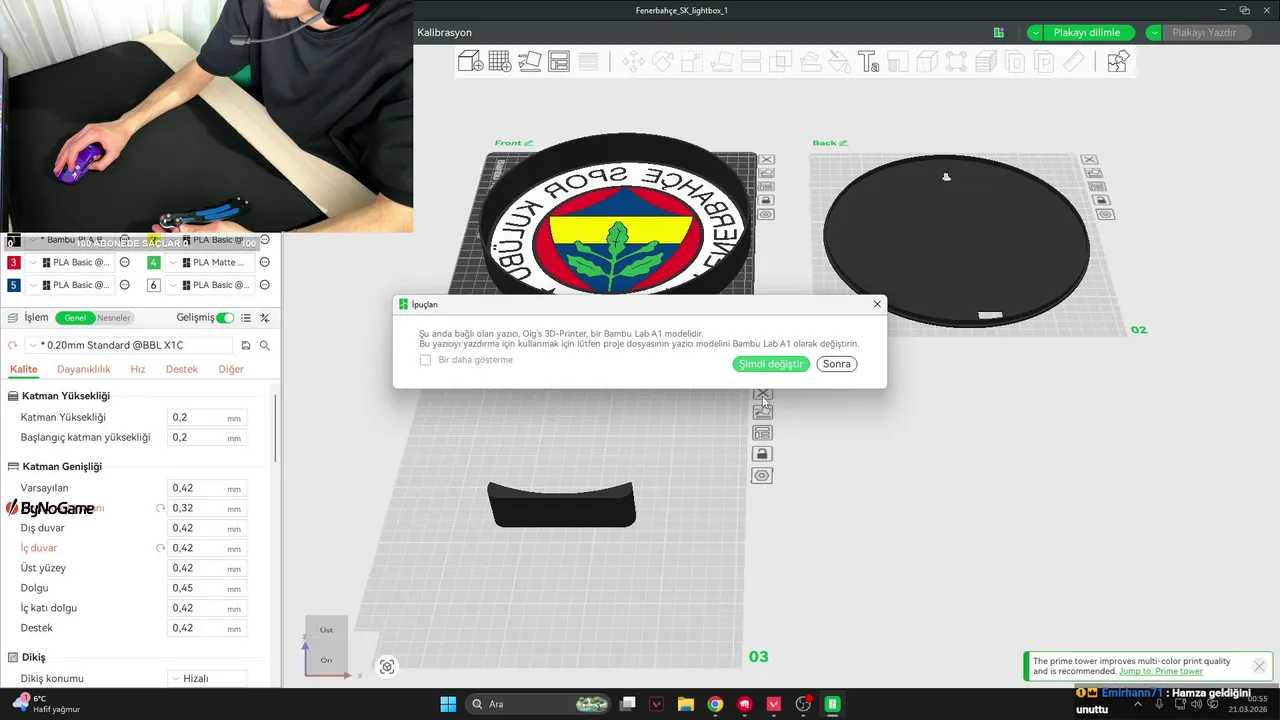Open filament 3's PLA Basic dropdown
The width and height of the screenshot is (1280, 720).
tap(70, 263)
